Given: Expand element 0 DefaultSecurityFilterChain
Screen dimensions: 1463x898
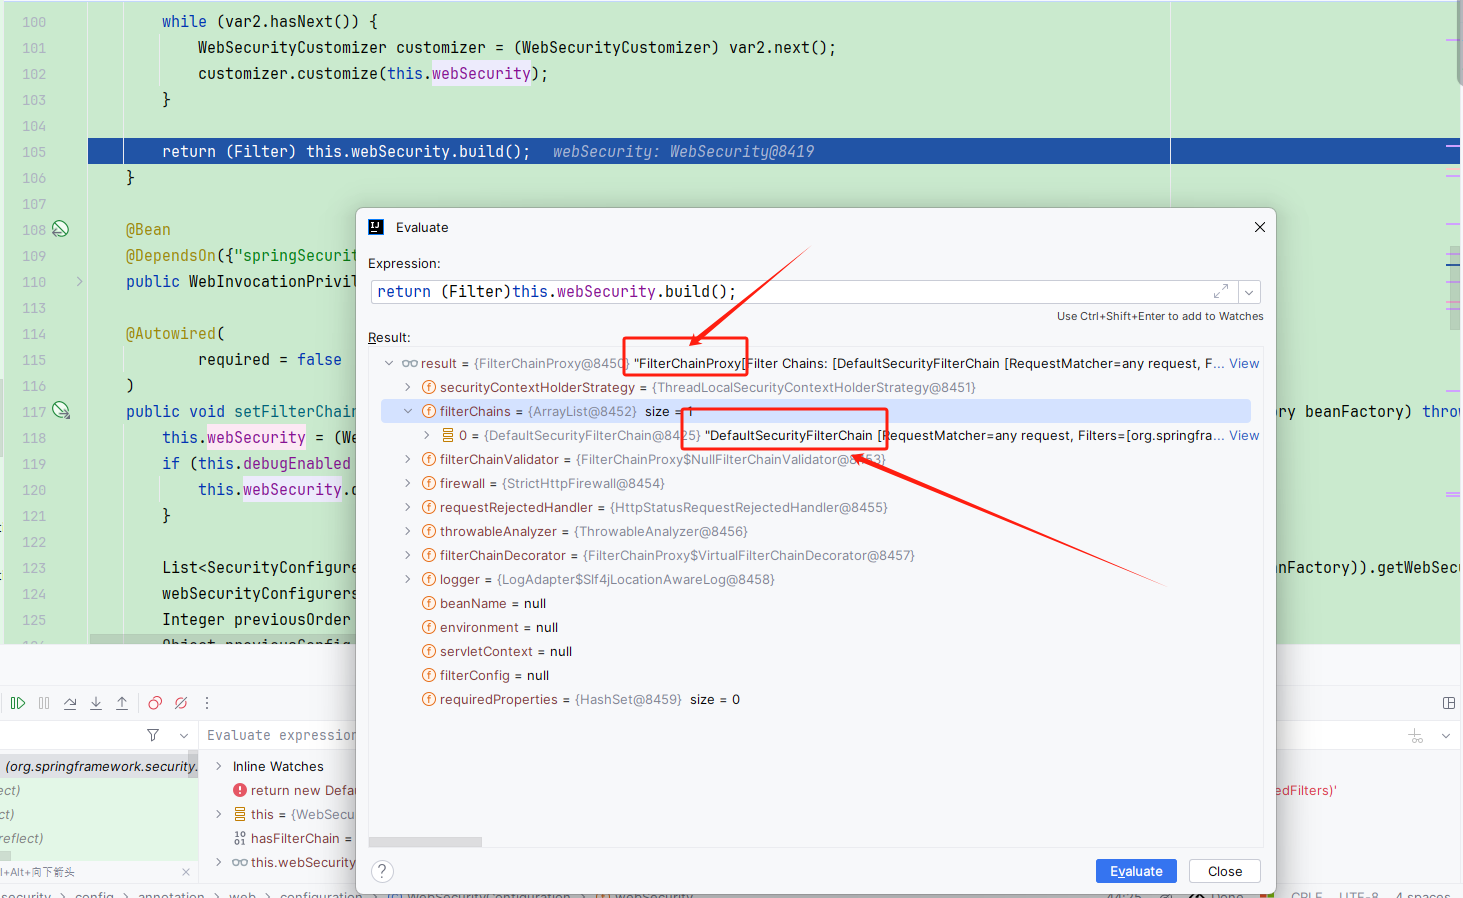Looking at the screenshot, I should pos(427,435).
